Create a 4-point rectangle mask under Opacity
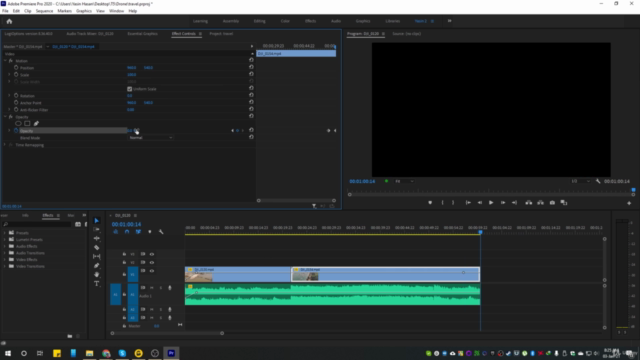Image resolution: width=640 pixels, height=360 pixels. pyautogui.click(x=27, y=123)
